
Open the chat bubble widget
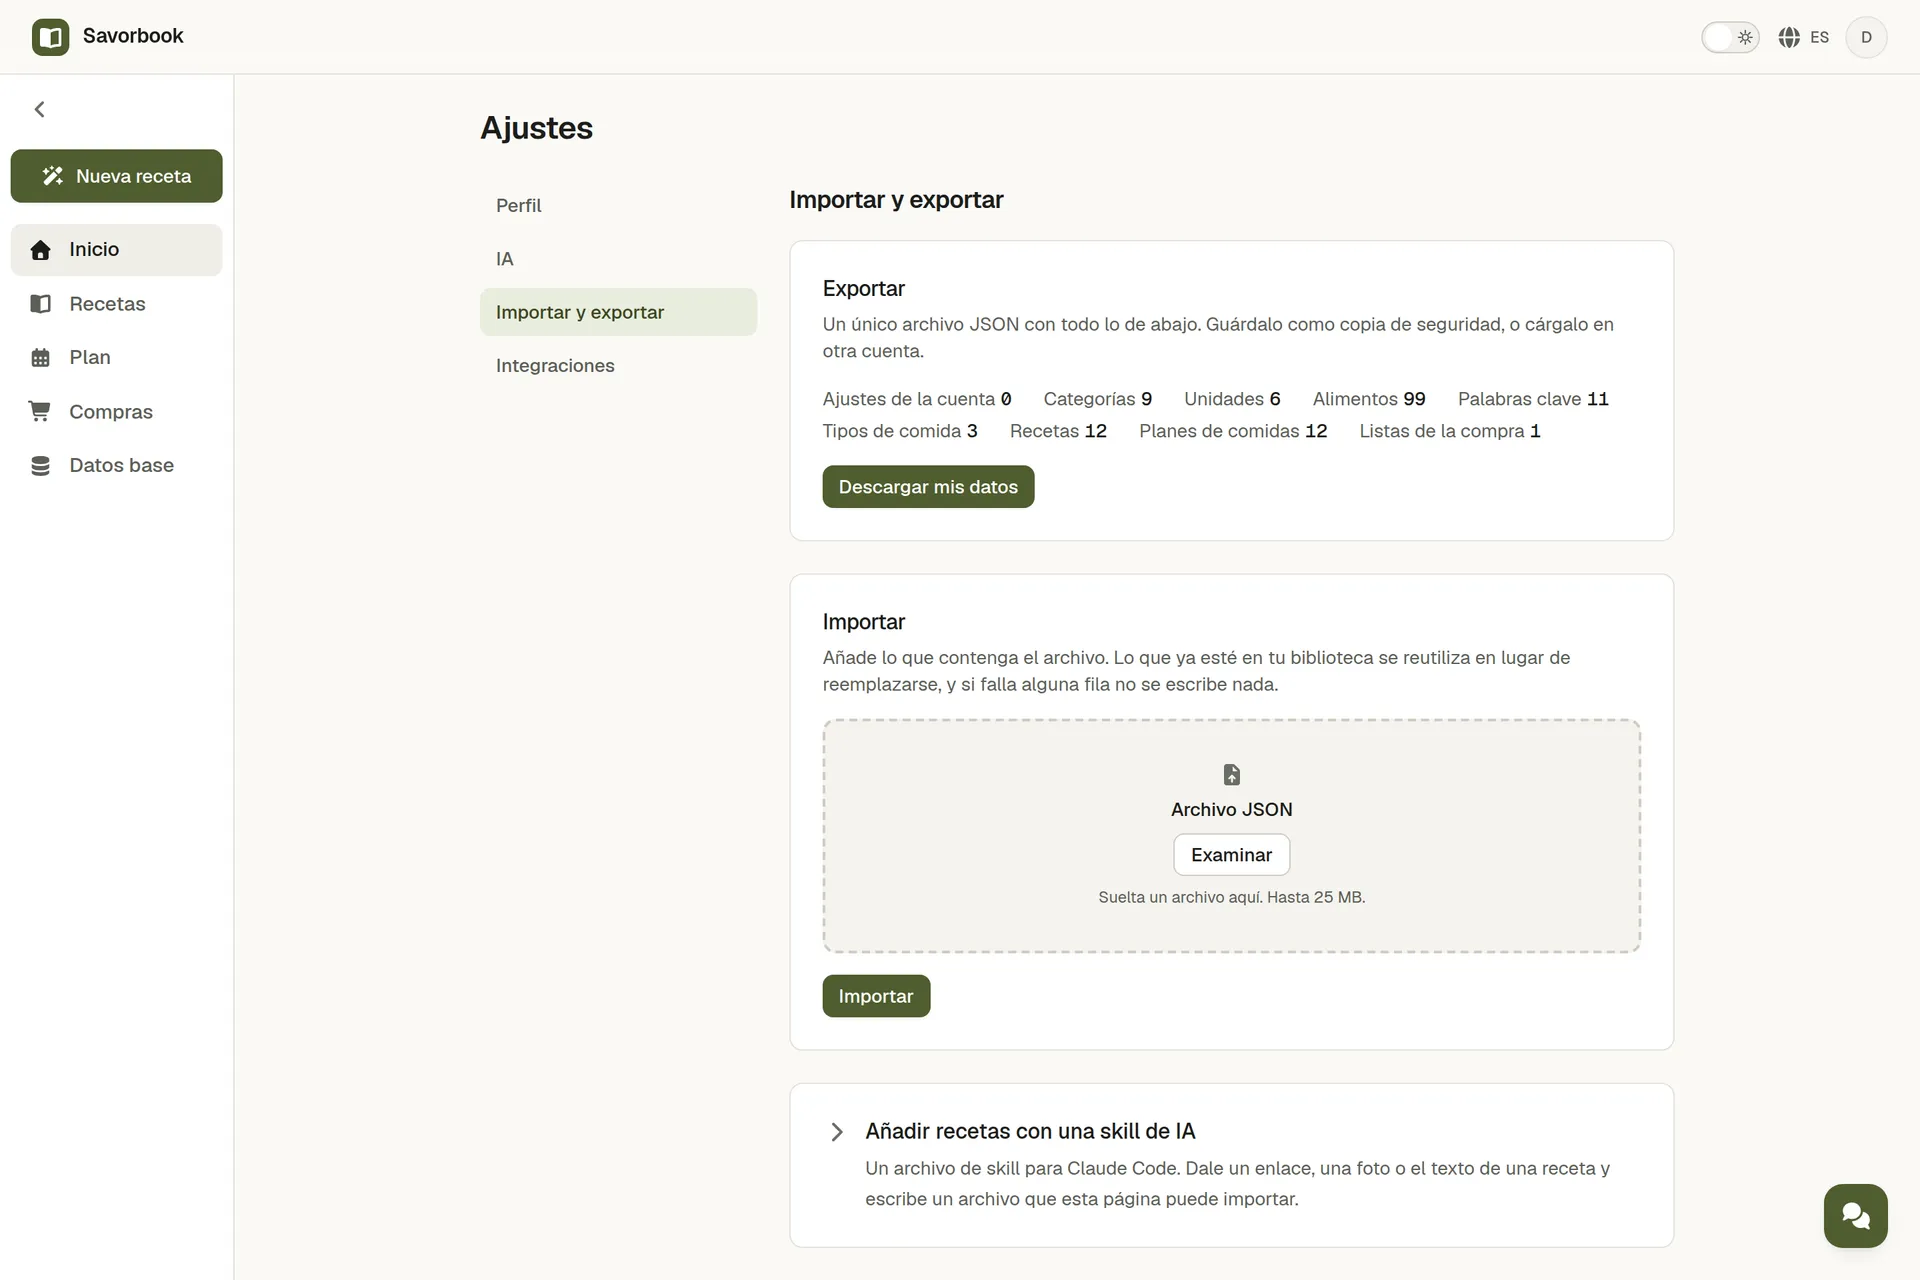pyautogui.click(x=1855, y=1216)
